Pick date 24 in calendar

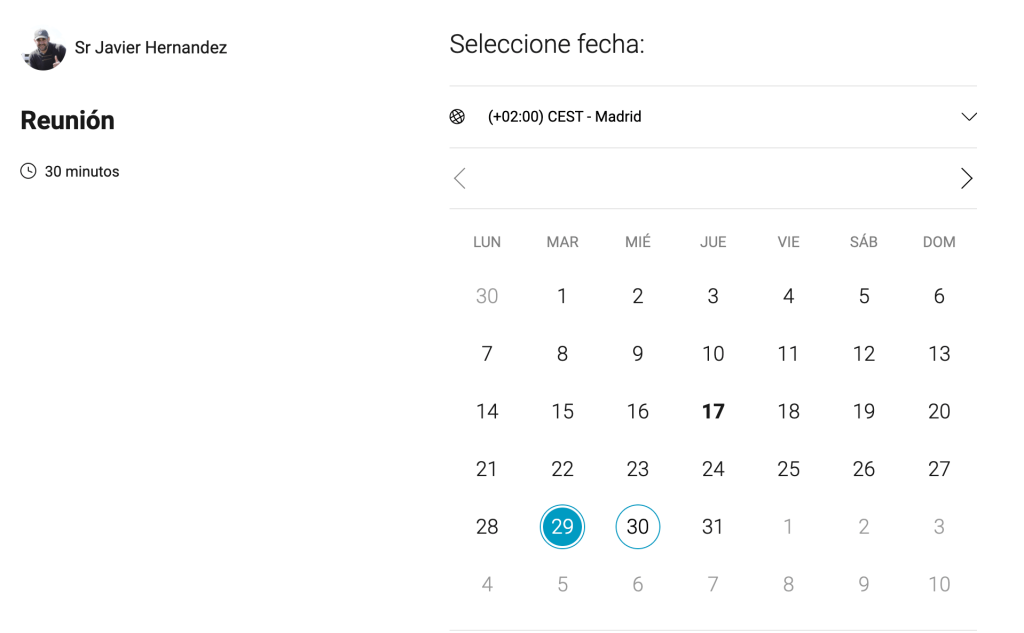tap(713, 469)
